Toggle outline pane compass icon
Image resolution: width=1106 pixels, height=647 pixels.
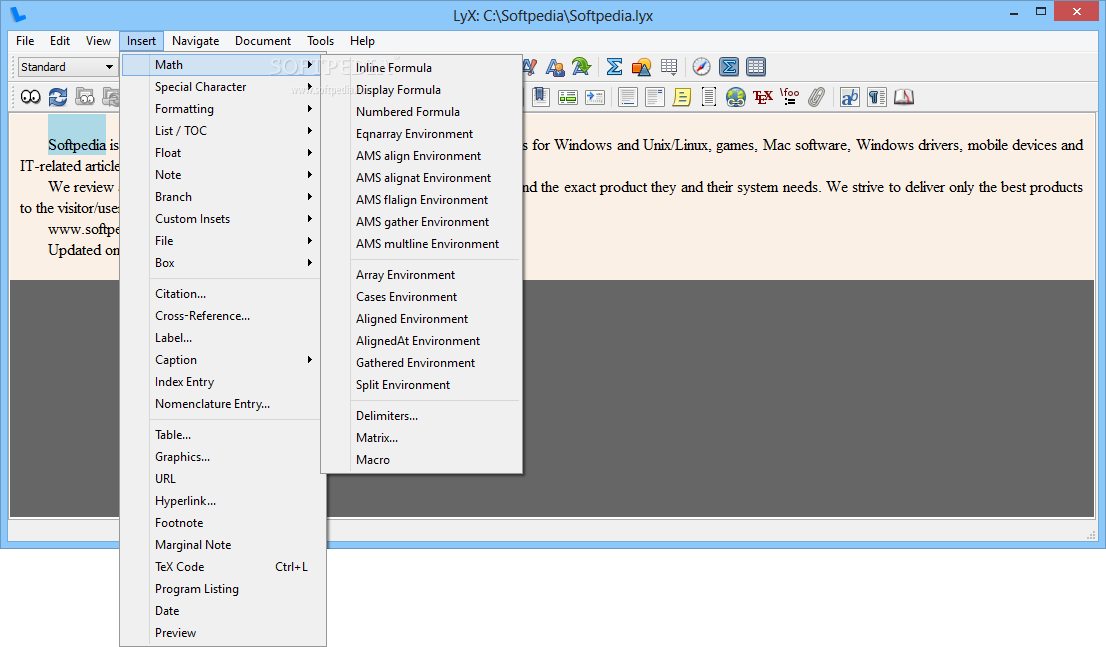(x=701, y=67)
